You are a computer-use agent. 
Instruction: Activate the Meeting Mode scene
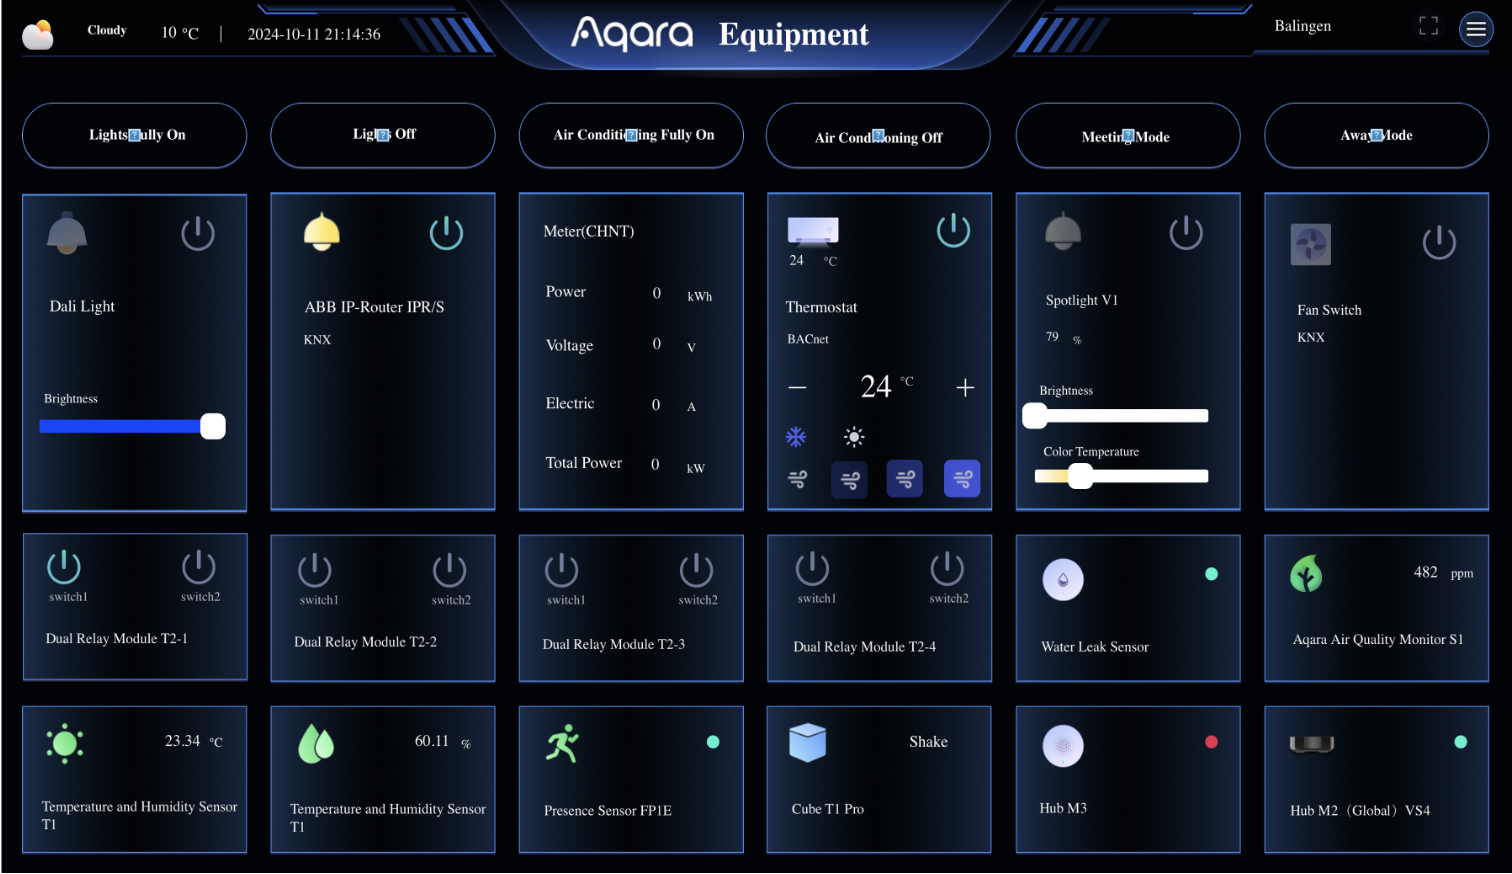(x=1127, y=135)
